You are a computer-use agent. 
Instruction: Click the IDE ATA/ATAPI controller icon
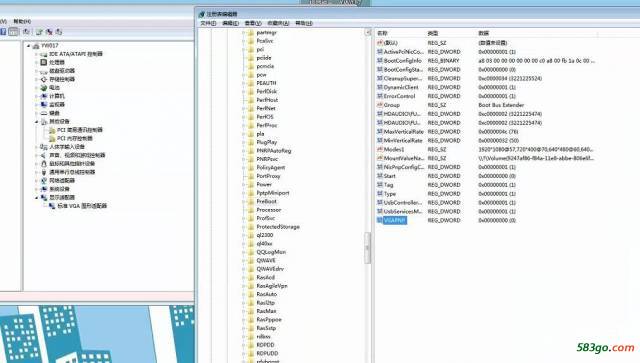tap(44, 54)
